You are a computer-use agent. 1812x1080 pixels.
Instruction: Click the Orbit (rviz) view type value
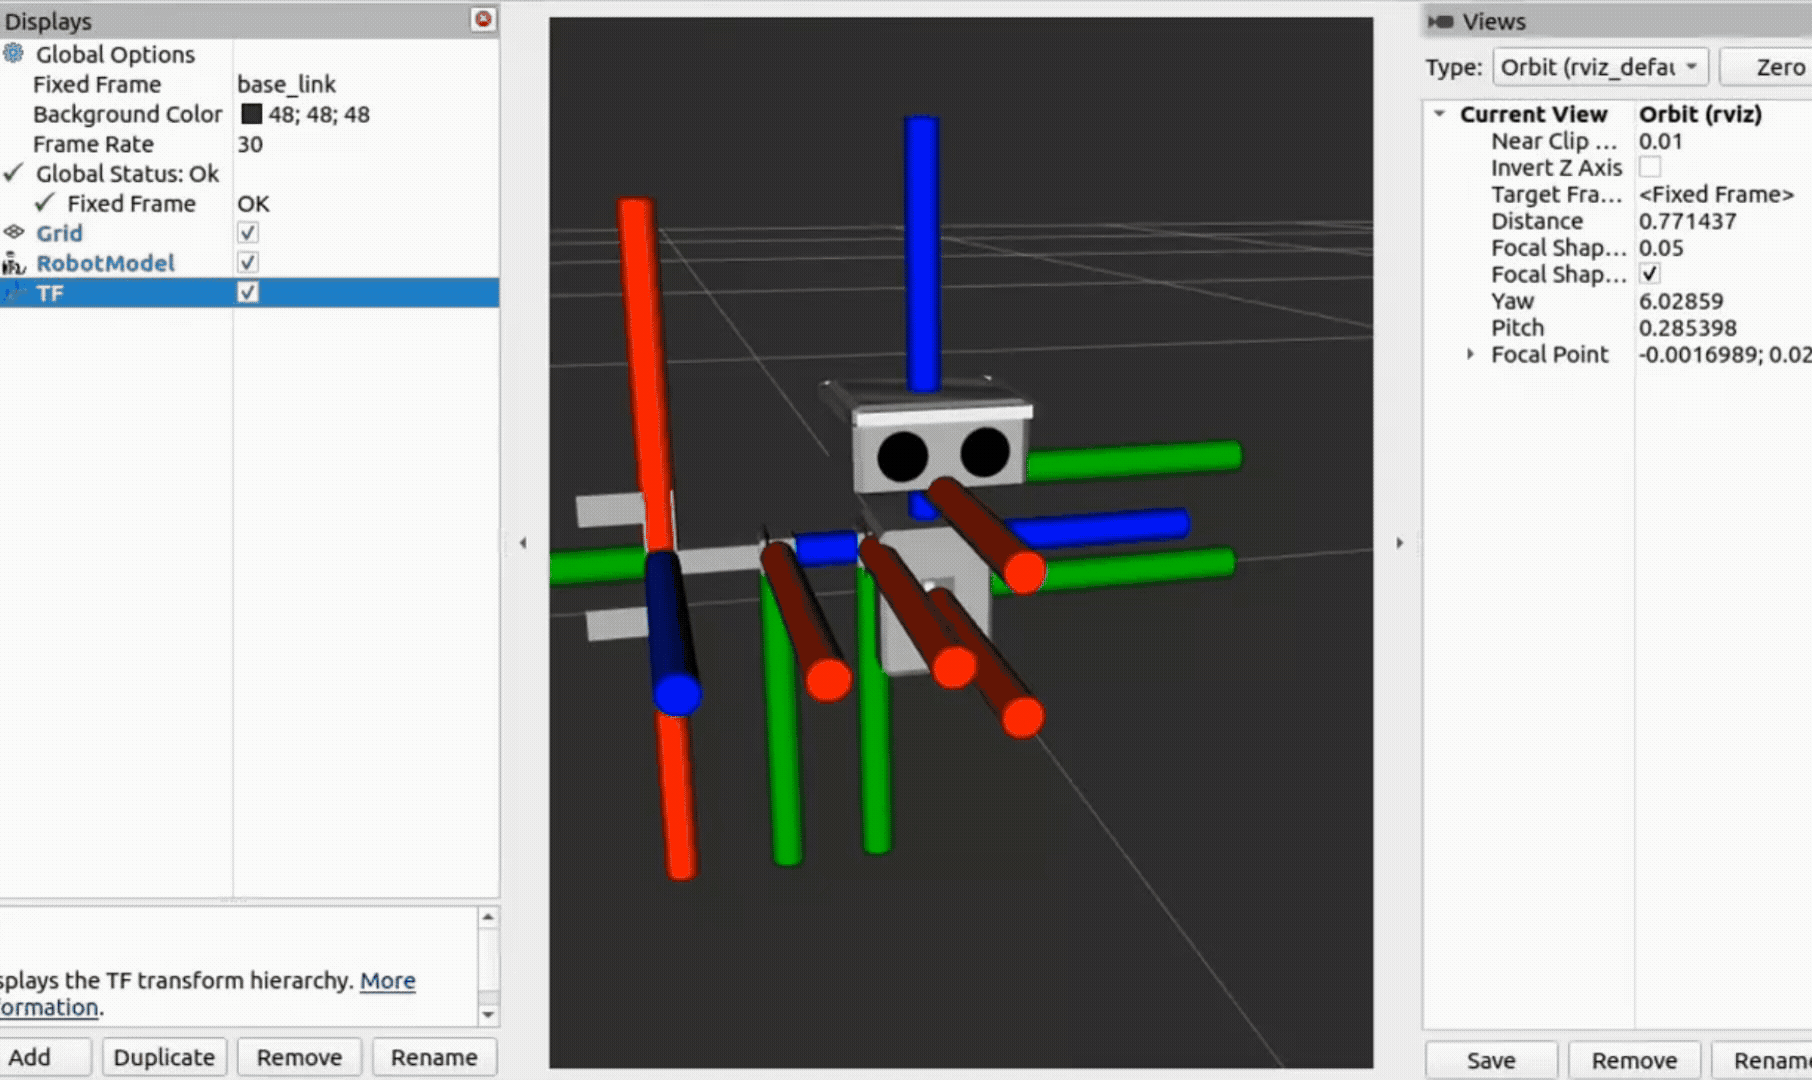1699,114
